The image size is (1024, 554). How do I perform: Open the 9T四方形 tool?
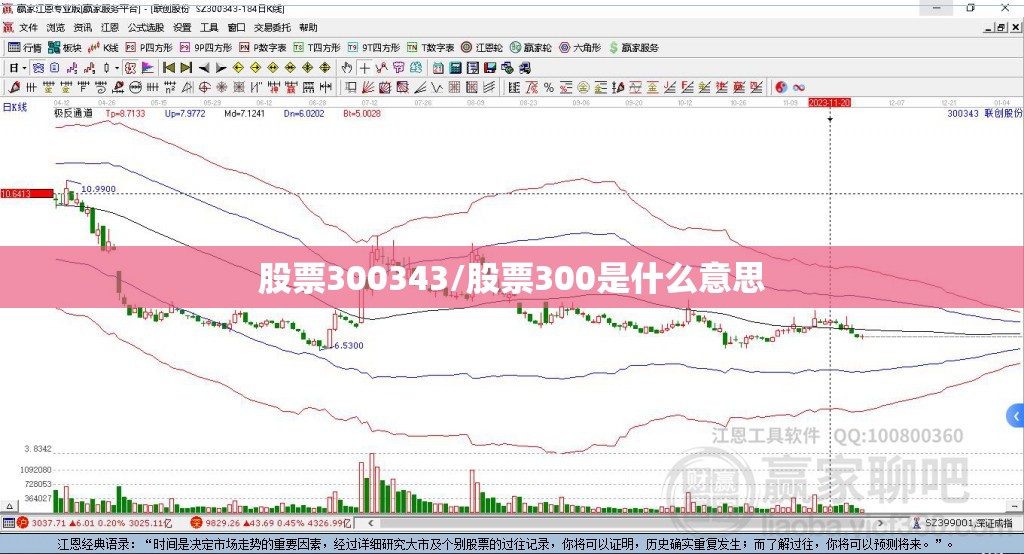click(x=374, y=48)
